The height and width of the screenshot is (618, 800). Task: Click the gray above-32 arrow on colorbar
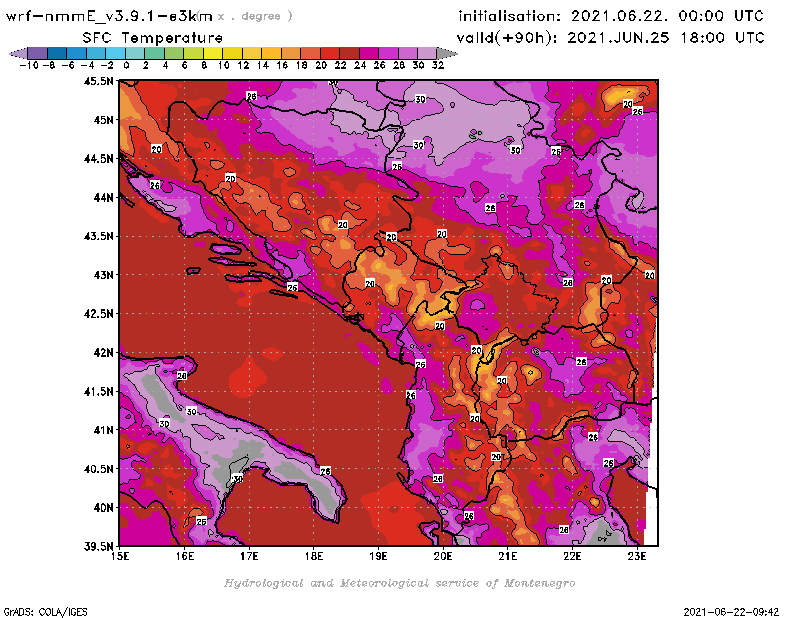click(446, 53)
